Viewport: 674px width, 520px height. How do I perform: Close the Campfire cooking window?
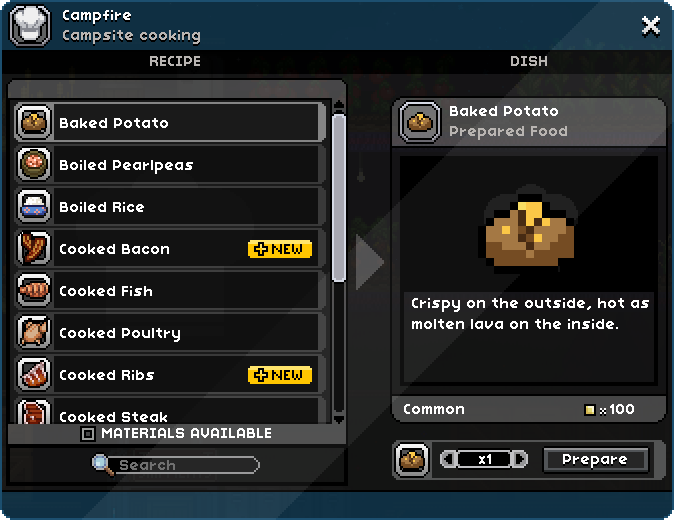650,26
